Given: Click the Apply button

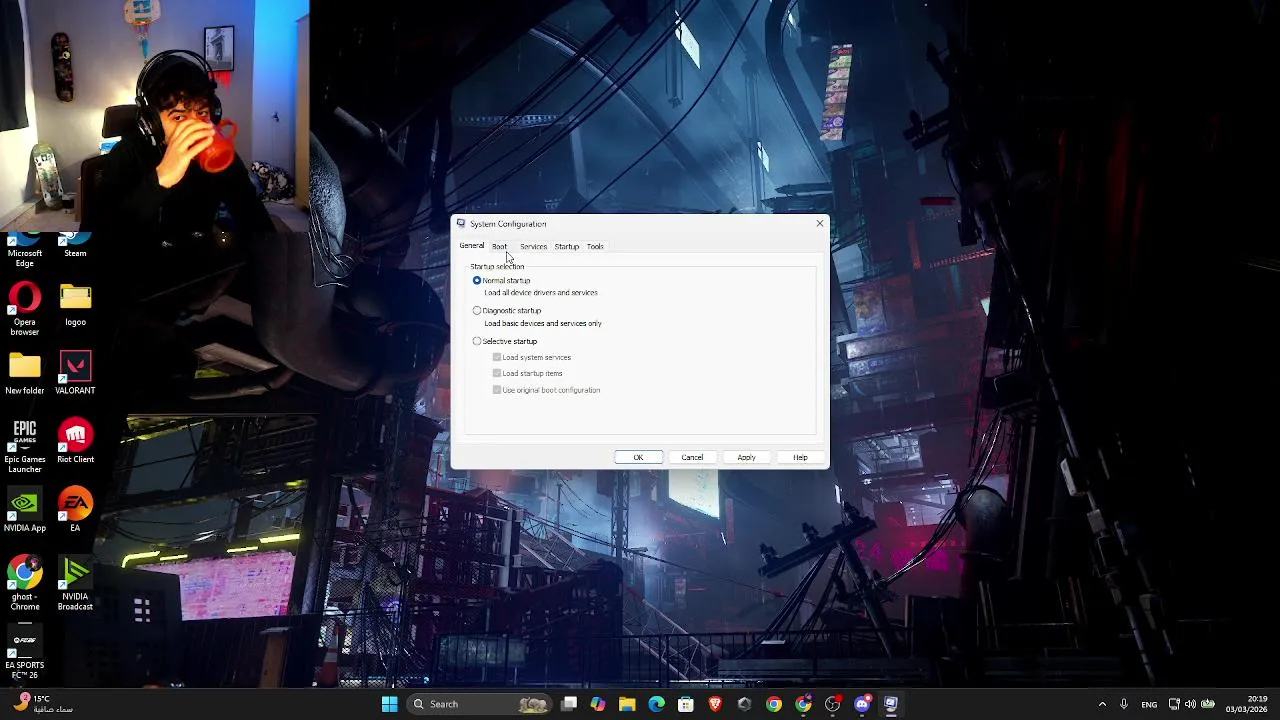Looking at the screenshot, I should pyautogui.click(x=746, y=457).
